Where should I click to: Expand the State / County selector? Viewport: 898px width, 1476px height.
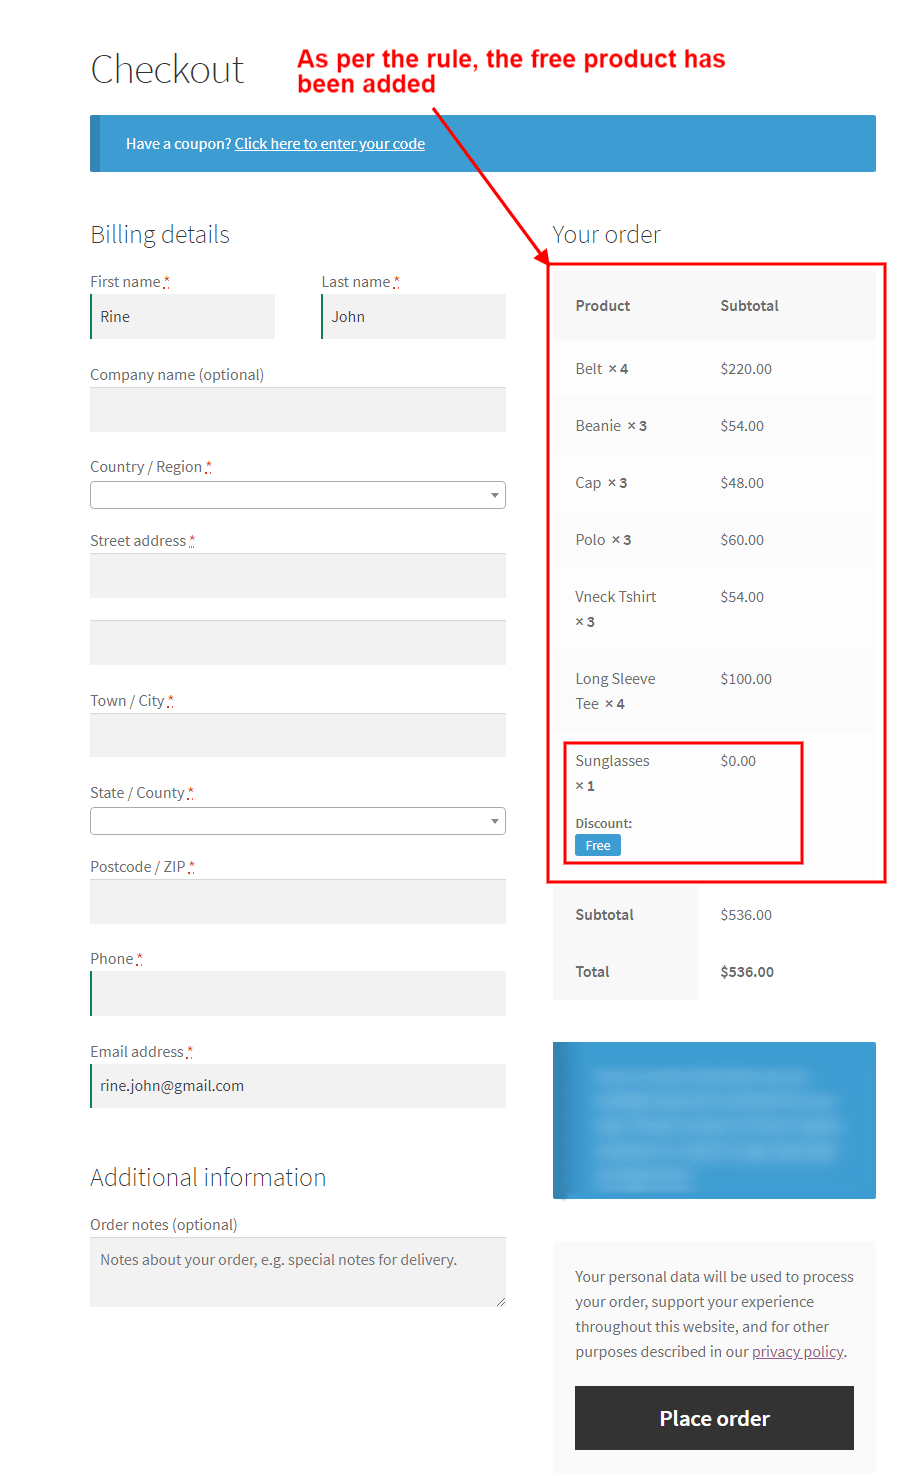[297, 820]
